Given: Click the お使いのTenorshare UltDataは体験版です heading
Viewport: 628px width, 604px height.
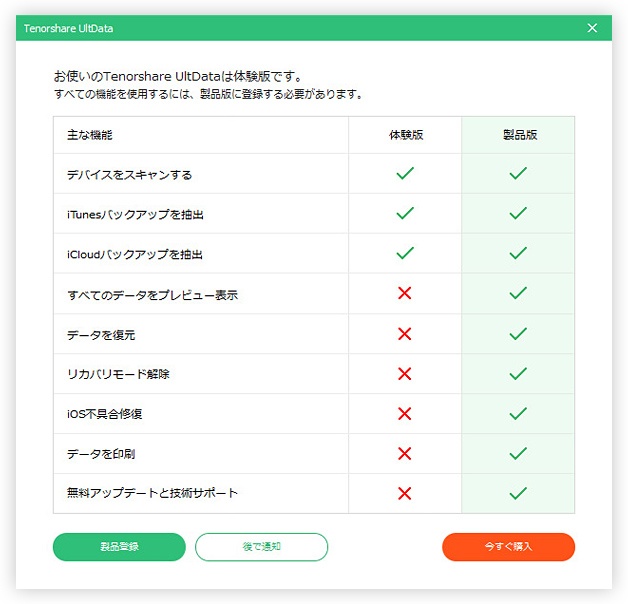Looking at the screenshot, I should pyautogui.click(x=178, y=76).
